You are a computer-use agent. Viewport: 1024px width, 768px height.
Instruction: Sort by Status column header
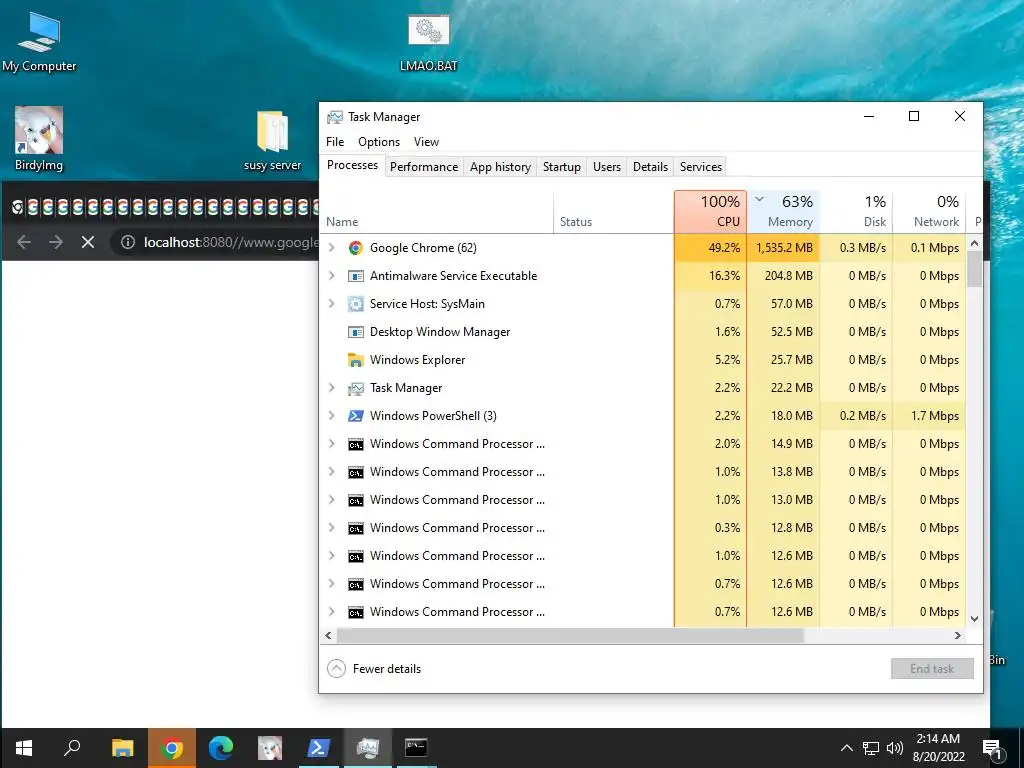613,212
